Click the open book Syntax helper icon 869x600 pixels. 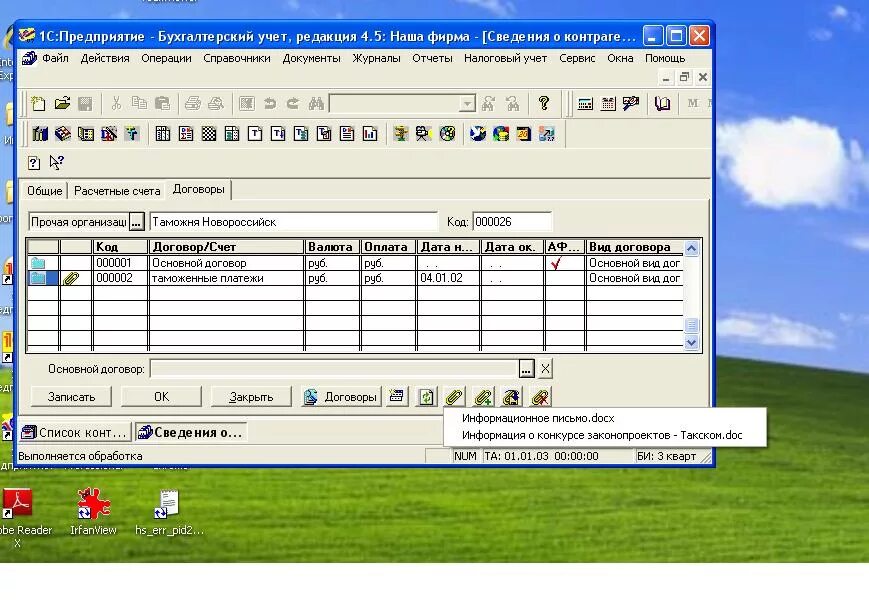tap(662, 104)
